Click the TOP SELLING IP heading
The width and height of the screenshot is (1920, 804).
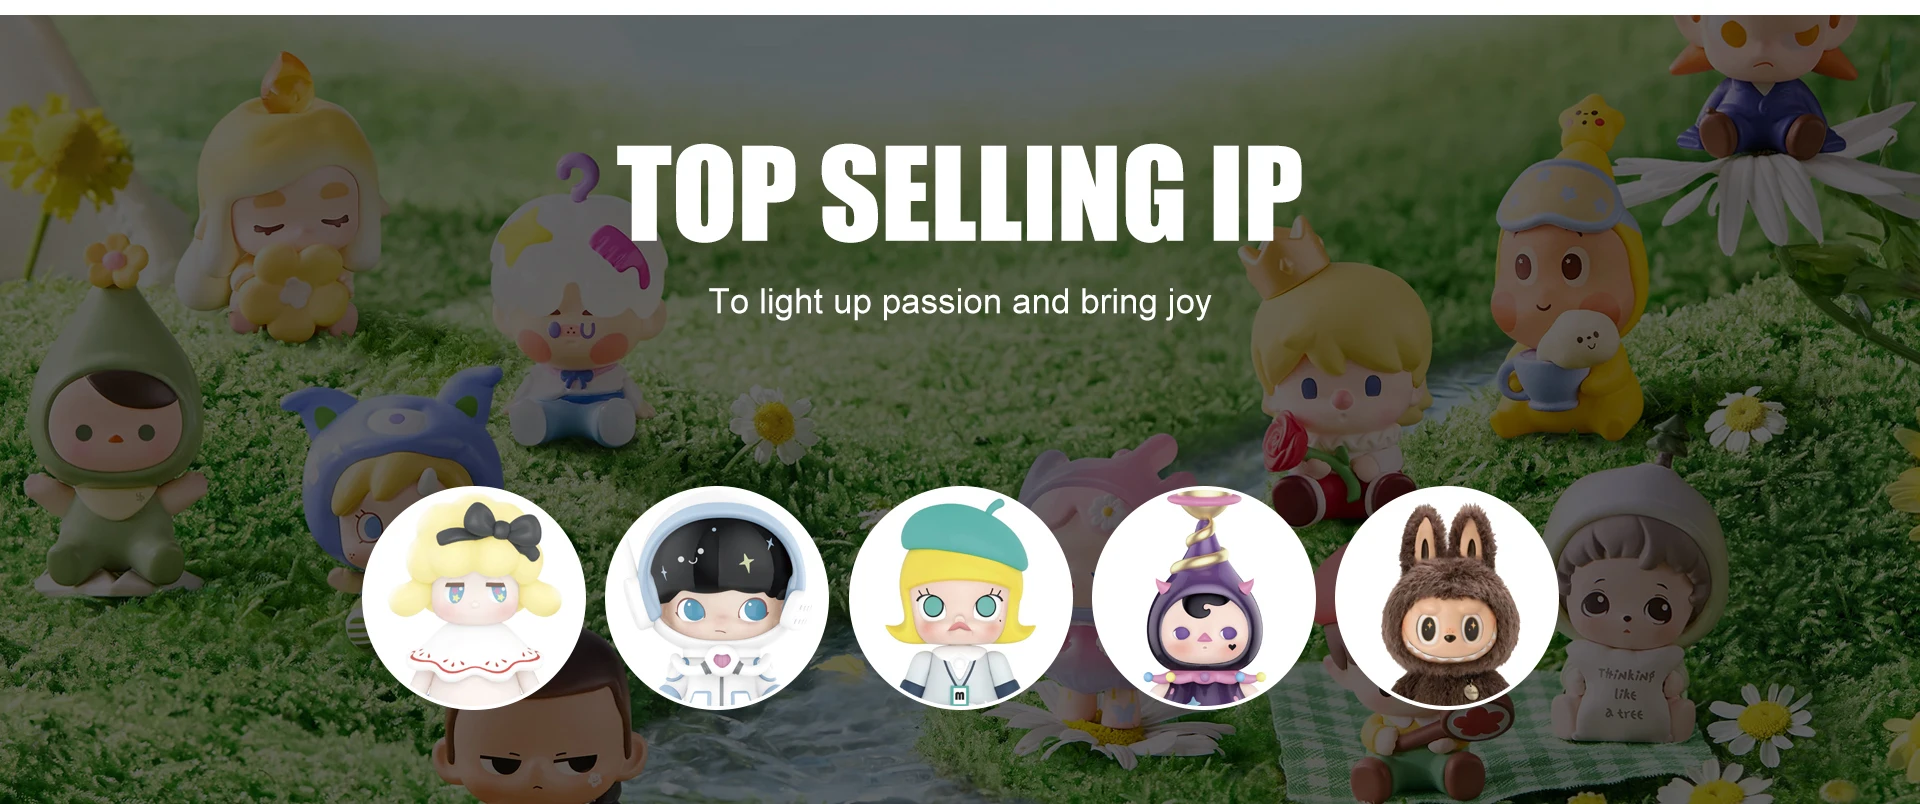pos(960,192)
